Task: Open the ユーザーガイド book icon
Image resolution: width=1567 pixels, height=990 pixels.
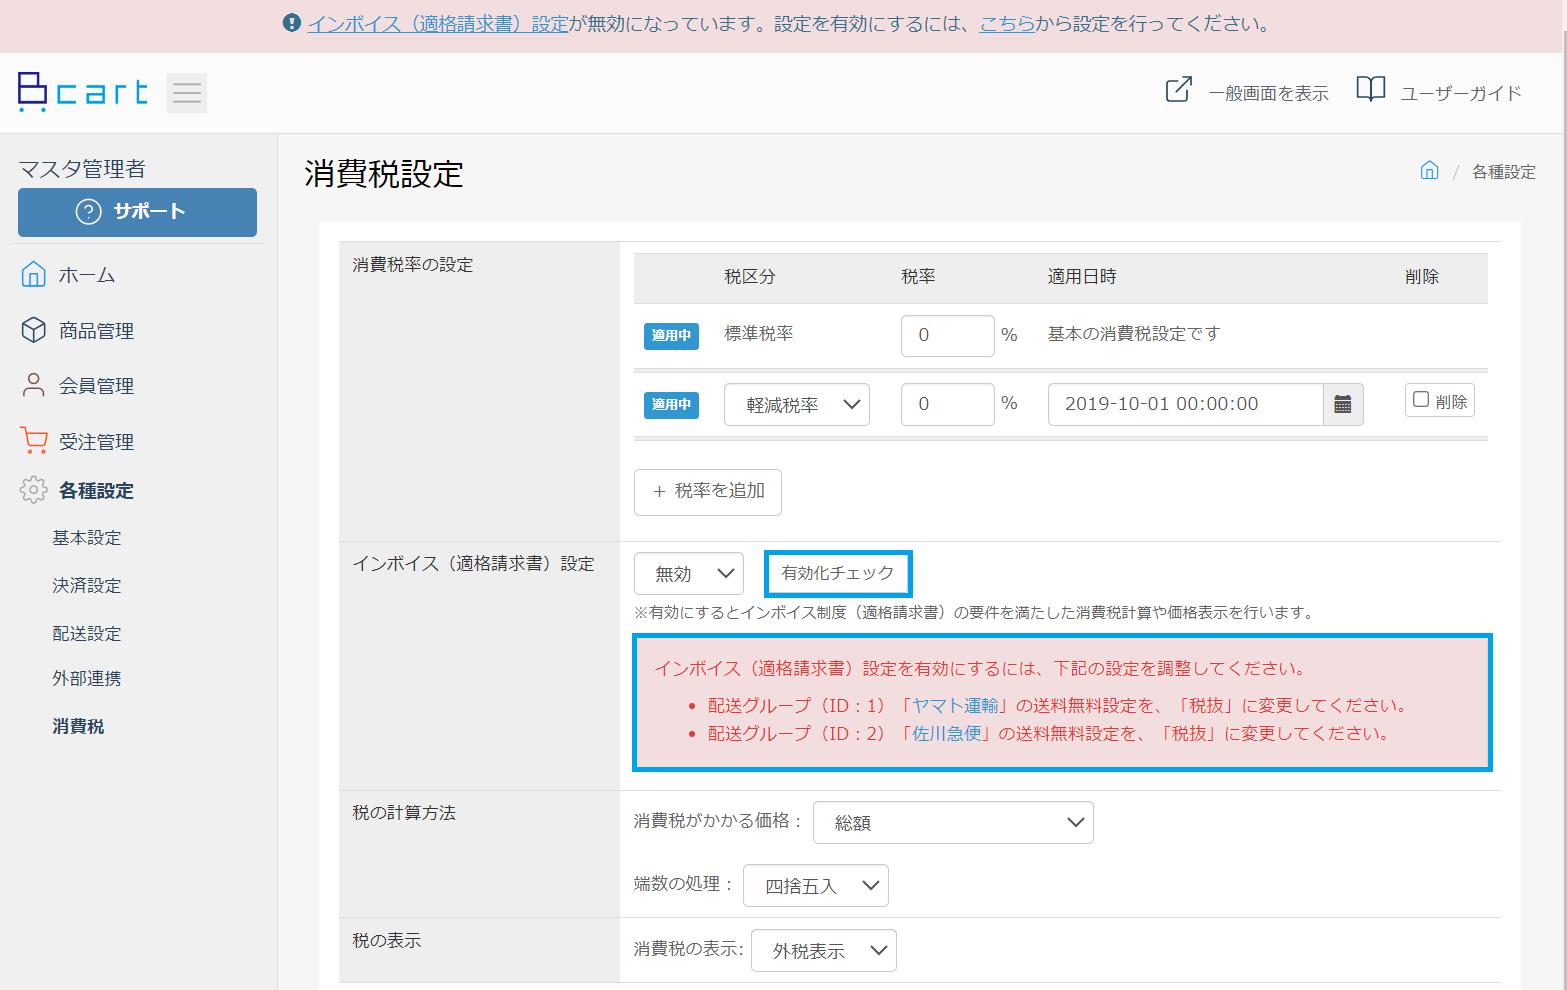Action: pos(1370,89)
